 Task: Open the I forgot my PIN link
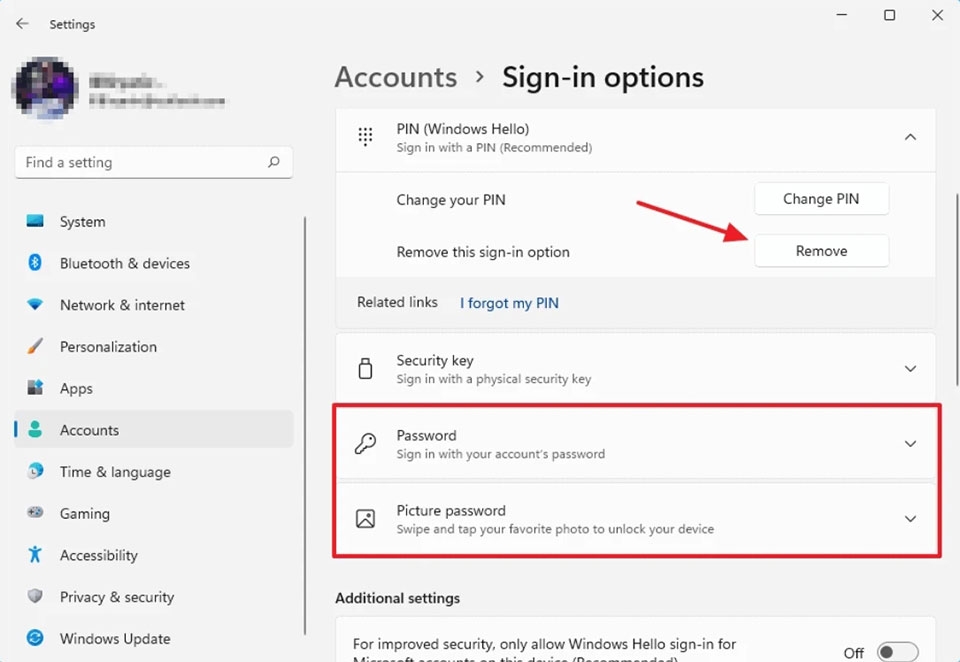click(509, 303)
